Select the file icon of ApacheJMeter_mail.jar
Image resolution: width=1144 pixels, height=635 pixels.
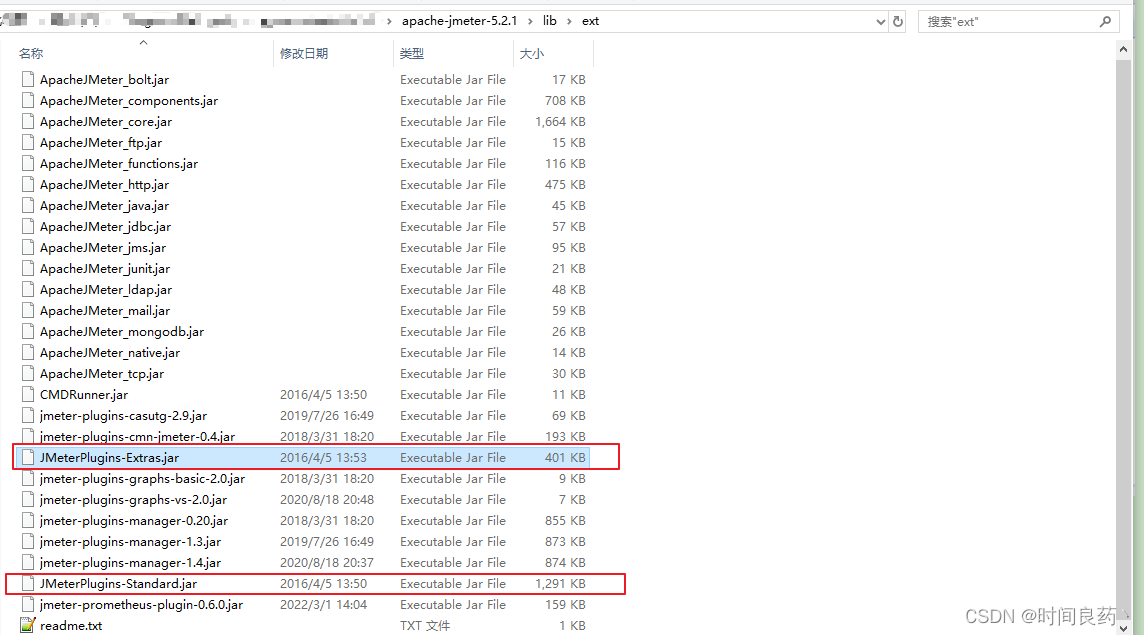pos(28,311)
